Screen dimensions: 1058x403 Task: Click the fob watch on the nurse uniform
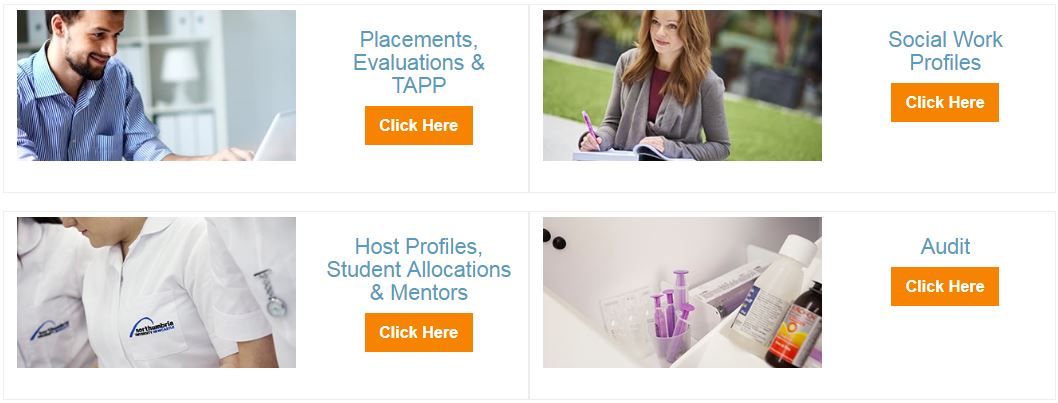[271, 294]
